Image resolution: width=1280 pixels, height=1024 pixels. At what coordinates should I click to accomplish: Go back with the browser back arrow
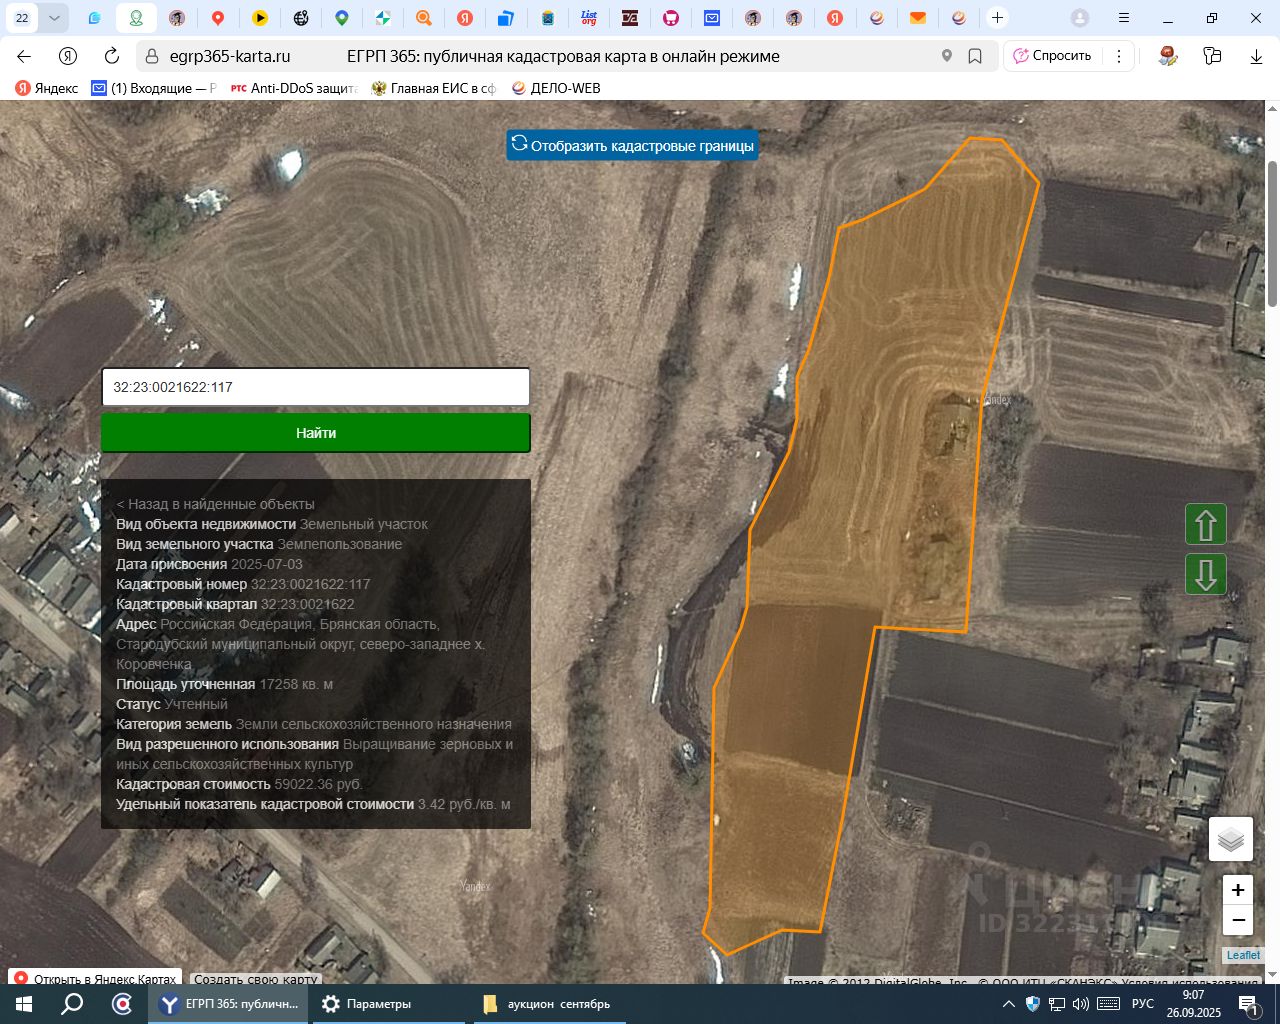pyautogui.click(x=24, y=56)
